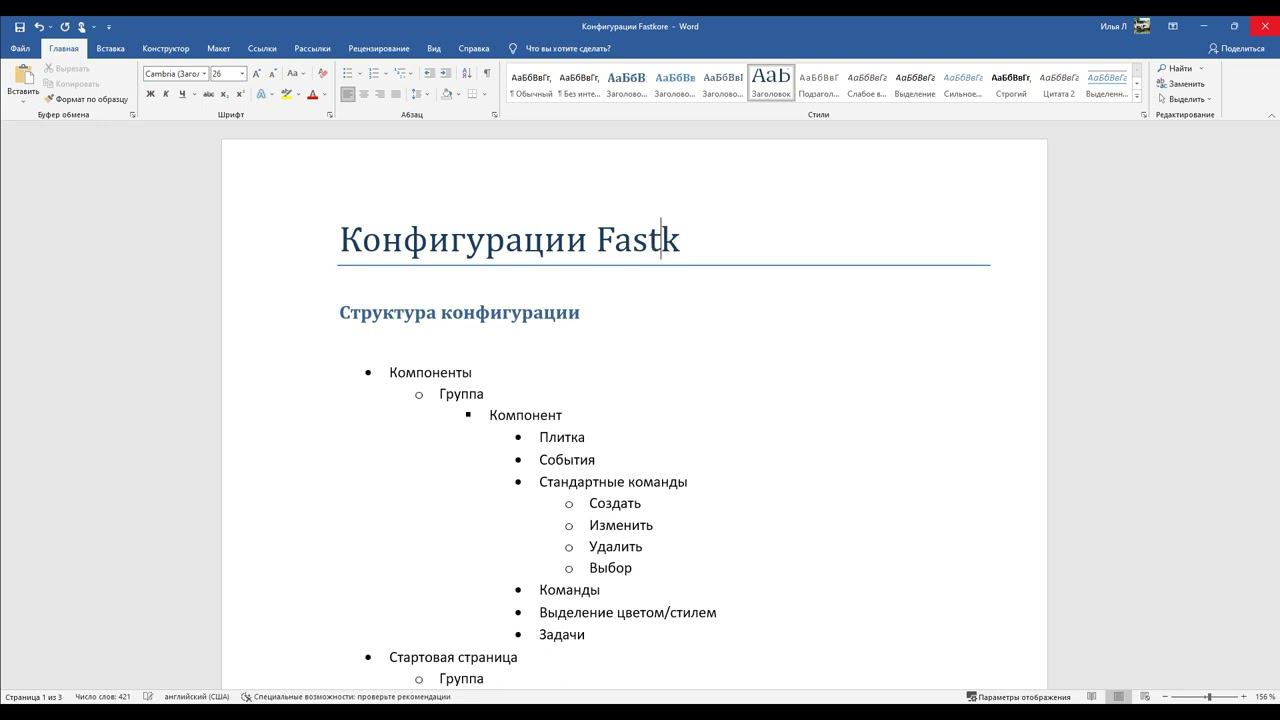
Task: Click the subscript x₂ icon
Action: (224, 94)
